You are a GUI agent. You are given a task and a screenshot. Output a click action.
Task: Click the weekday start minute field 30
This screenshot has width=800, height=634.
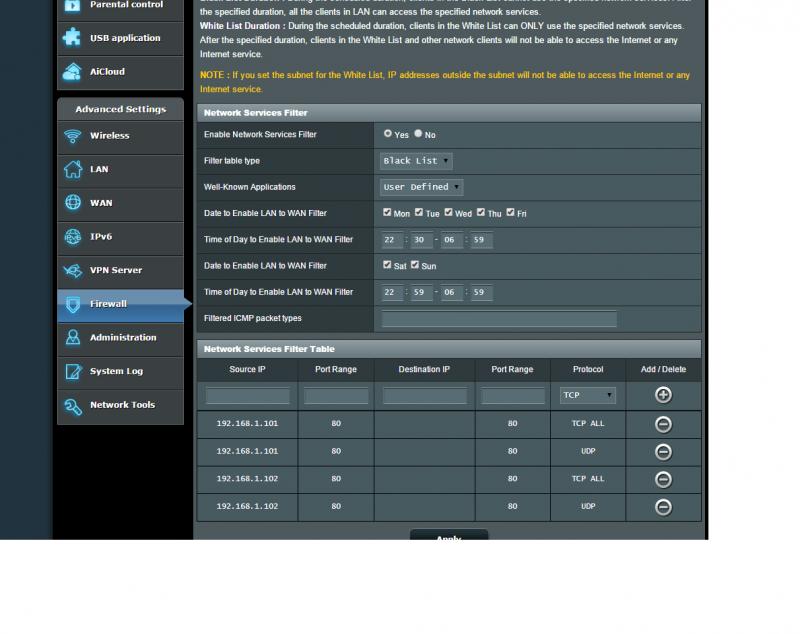(421, 240)
